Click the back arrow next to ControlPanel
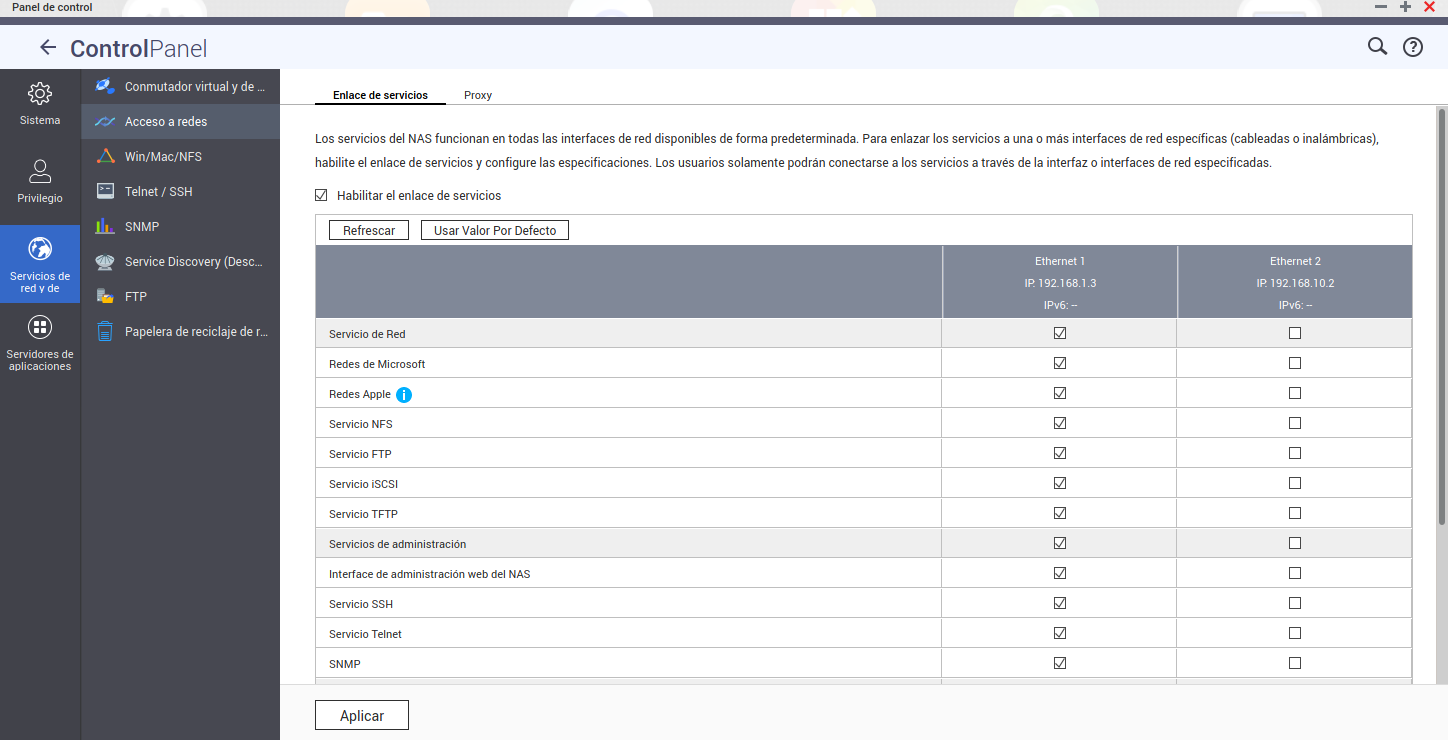 pyautogui.click(x=47, y=47)
